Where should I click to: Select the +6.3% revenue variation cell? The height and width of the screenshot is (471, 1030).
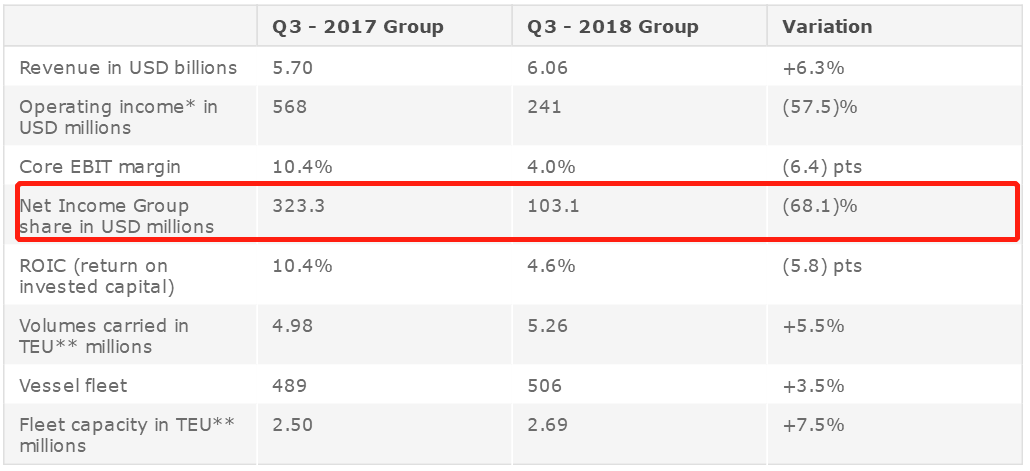pyautogui.click(x=813, y=68)
